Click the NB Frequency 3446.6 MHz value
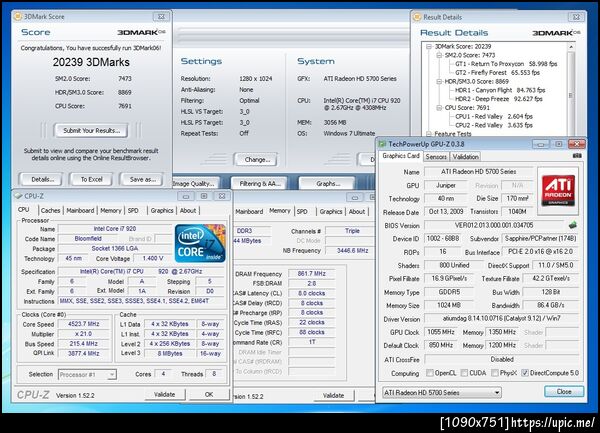Viewport: 600px width, 433px height. (x=352, y=251)
